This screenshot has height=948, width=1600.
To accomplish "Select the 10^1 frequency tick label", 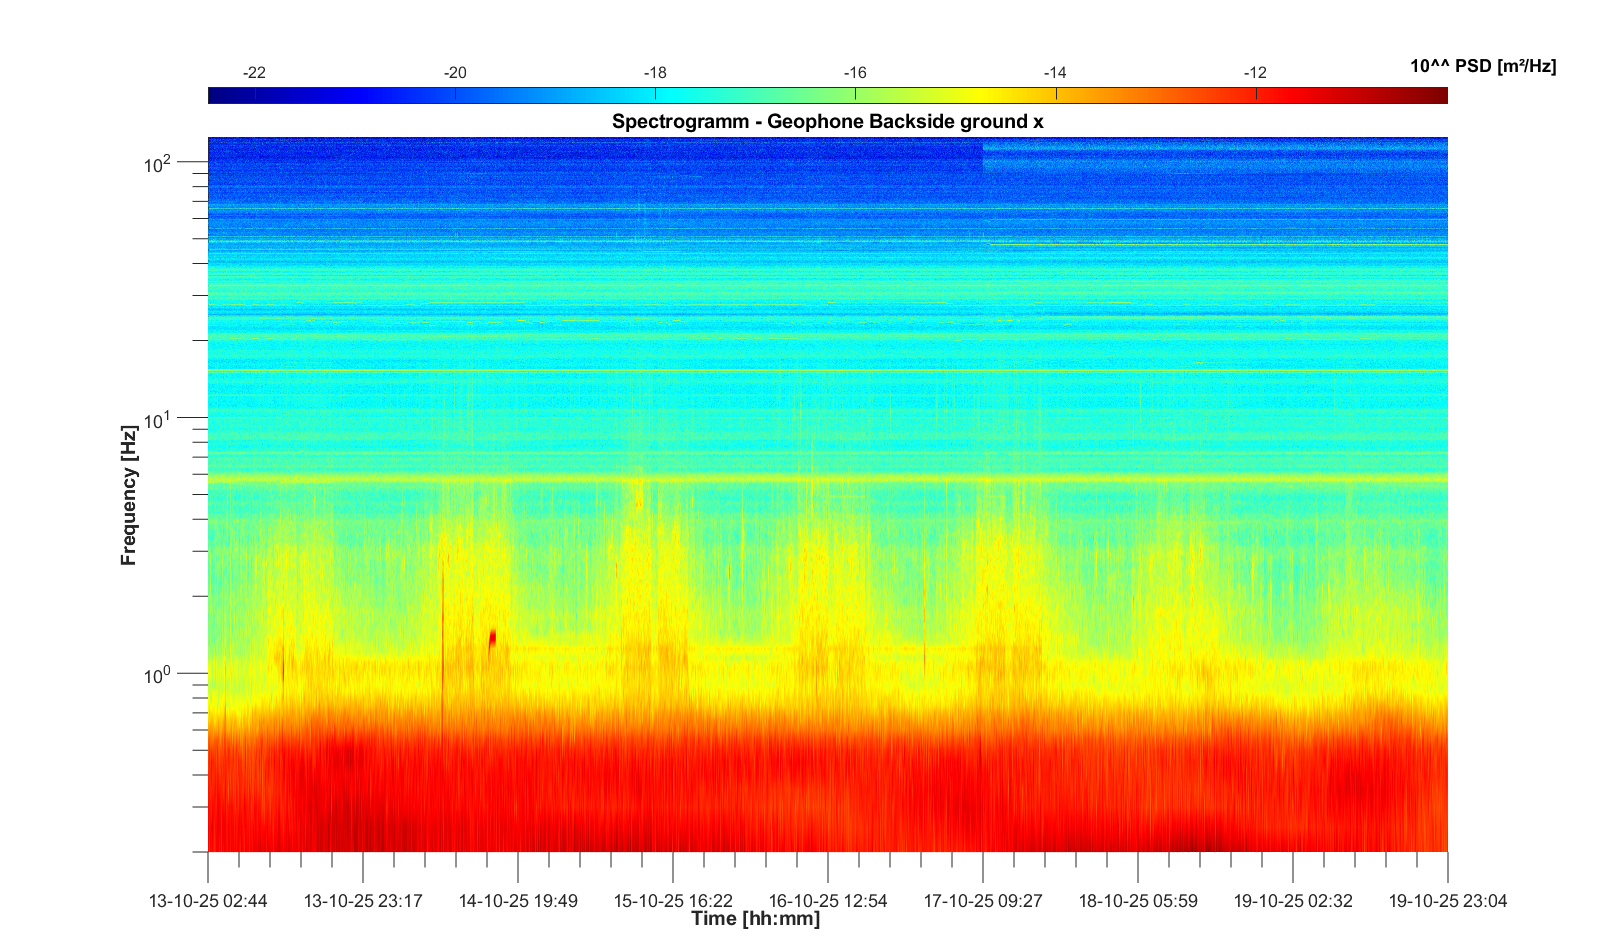I will point(158,419).
